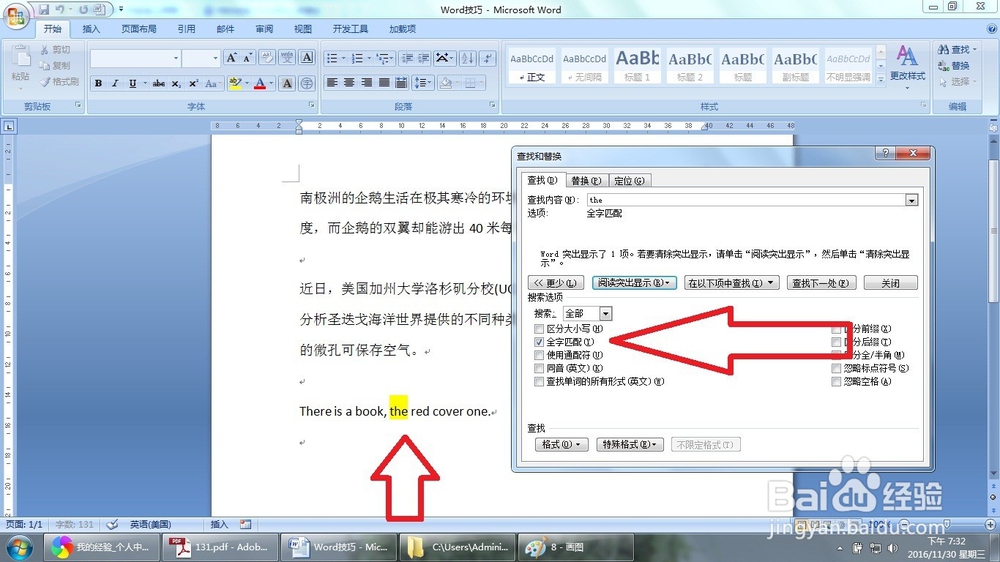Expand the find content history dropdown

click(x=911, y=200)
